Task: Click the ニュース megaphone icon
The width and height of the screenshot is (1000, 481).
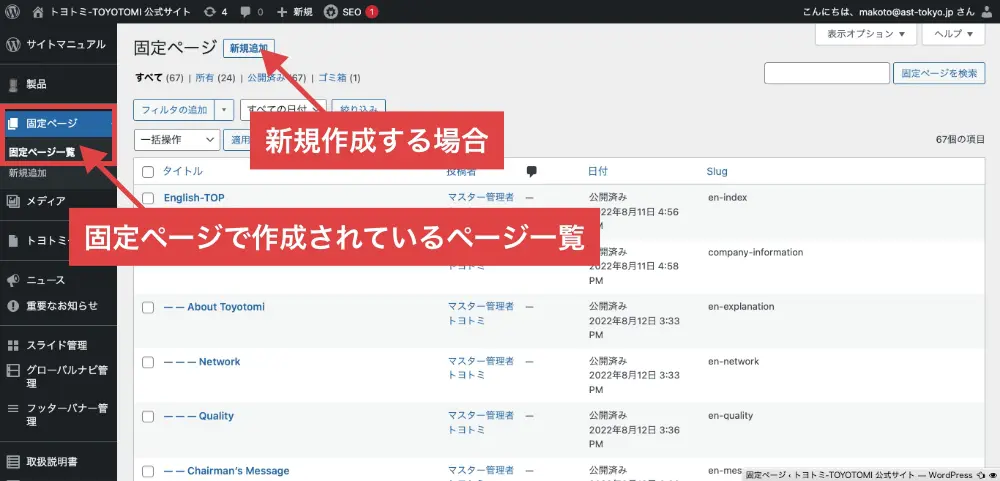Action: [12, 280]
